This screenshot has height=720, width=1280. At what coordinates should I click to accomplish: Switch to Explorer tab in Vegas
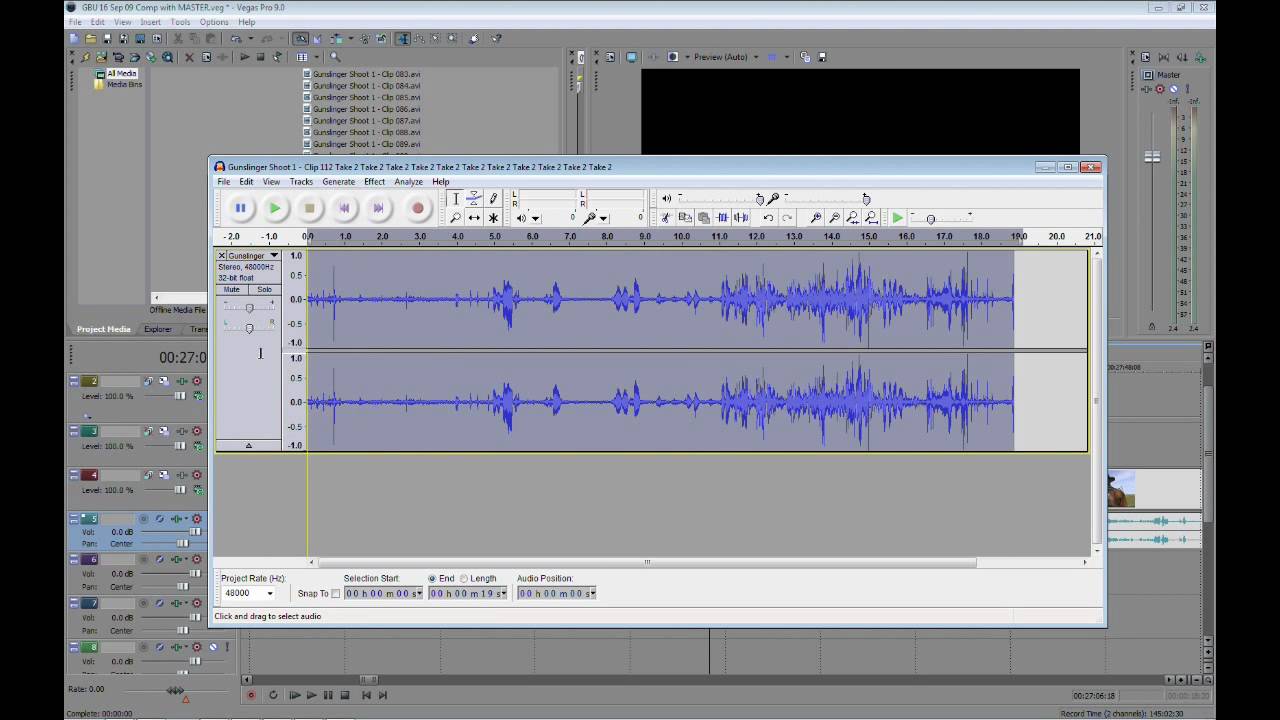[157, 329]
